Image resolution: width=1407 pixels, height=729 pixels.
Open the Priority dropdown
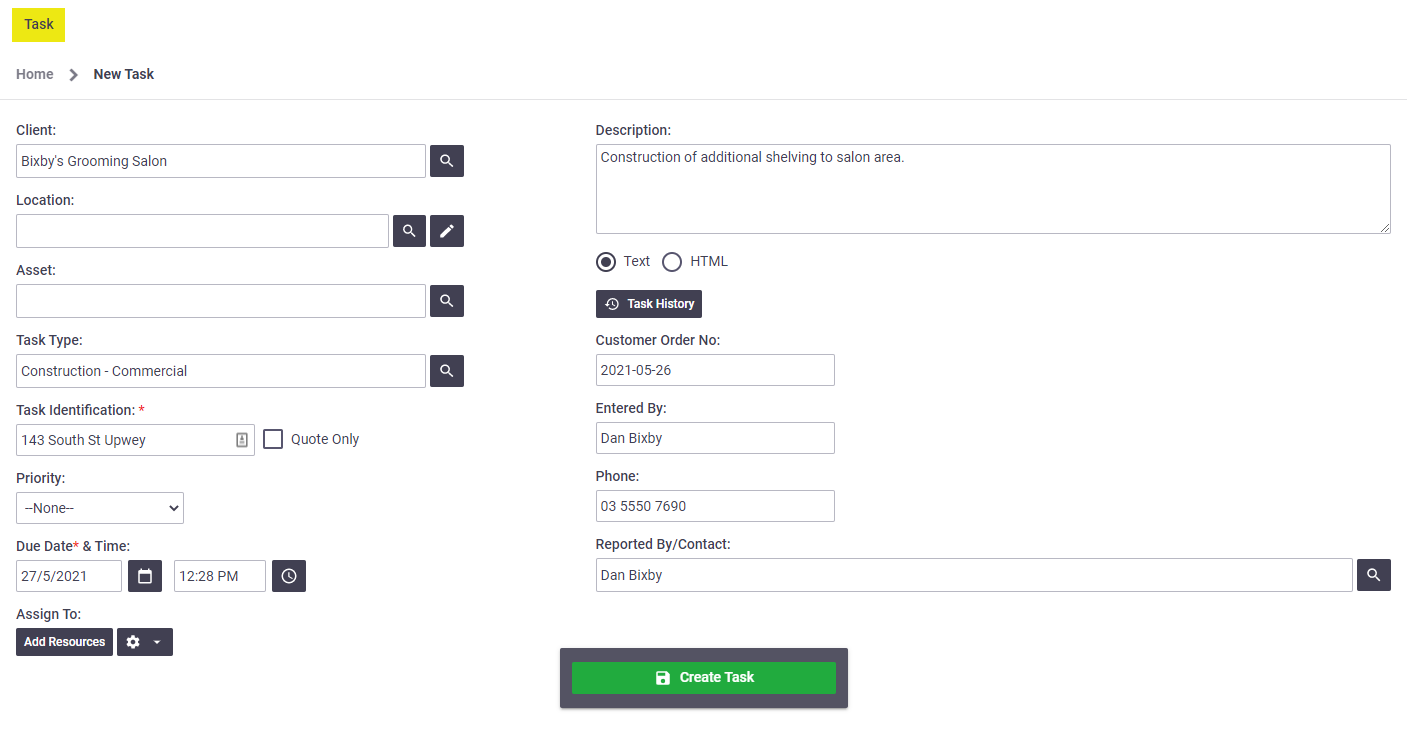point(100,508)
